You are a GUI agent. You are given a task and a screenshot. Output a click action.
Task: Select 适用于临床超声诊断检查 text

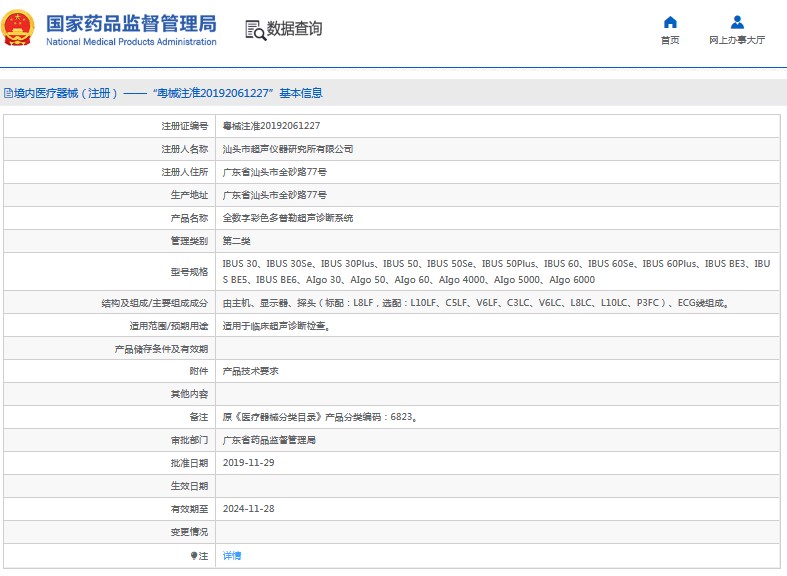pyautogui.click(x=277, y=326)
